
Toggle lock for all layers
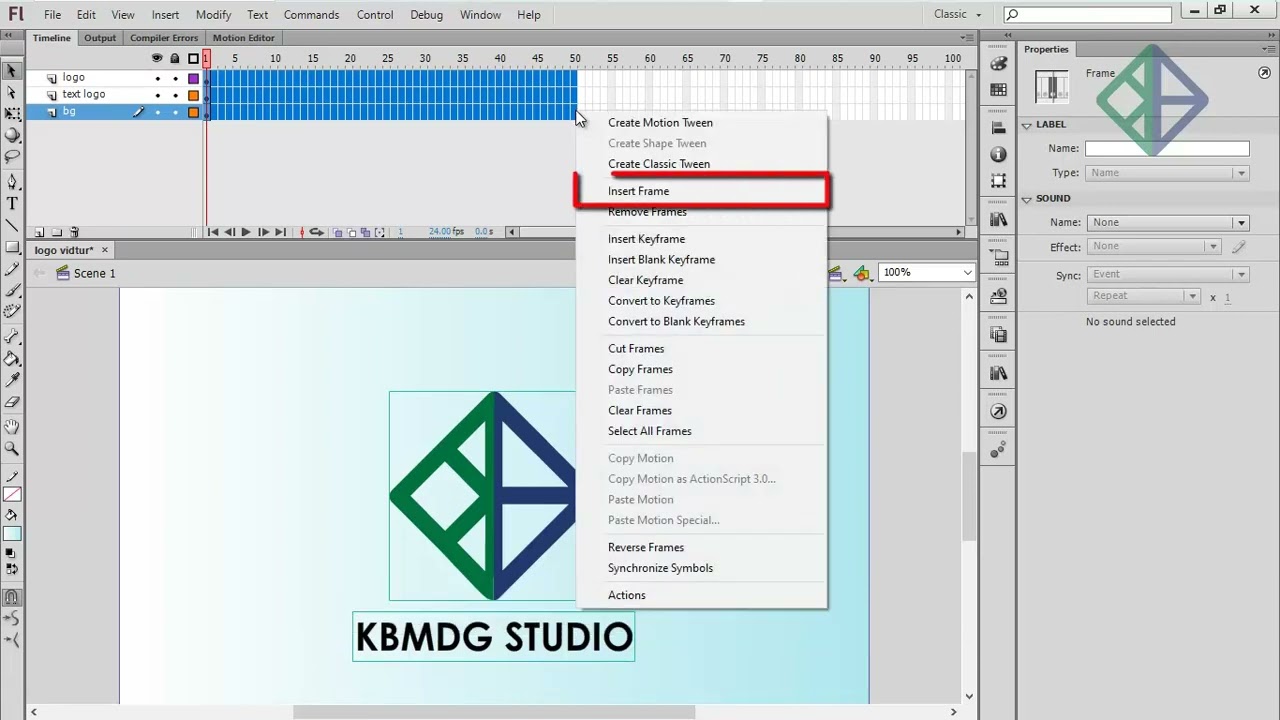[175, 58]
